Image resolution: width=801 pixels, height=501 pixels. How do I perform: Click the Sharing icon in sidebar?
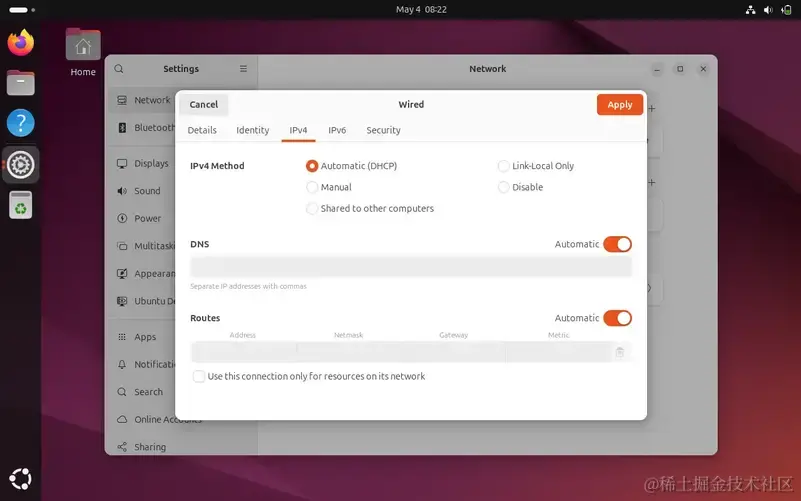pos(122,447)
